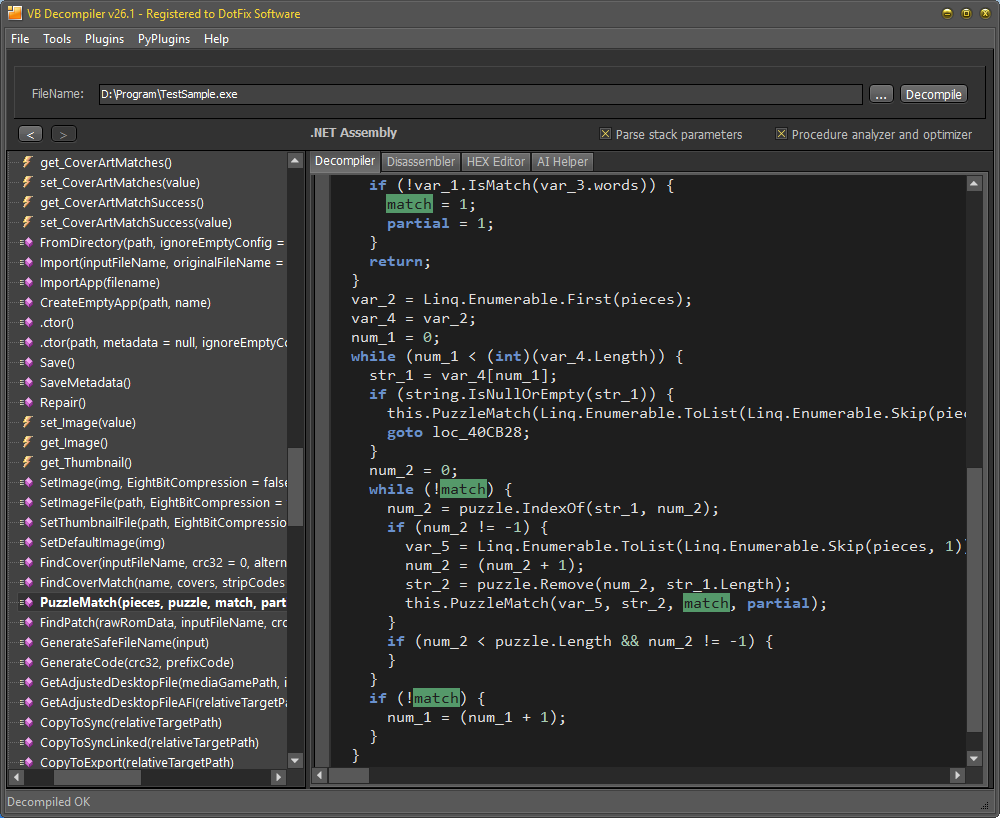
Task: Click the lightning icon beside get_CoverArtMatchSuccess()
Action: click(27, 202)
